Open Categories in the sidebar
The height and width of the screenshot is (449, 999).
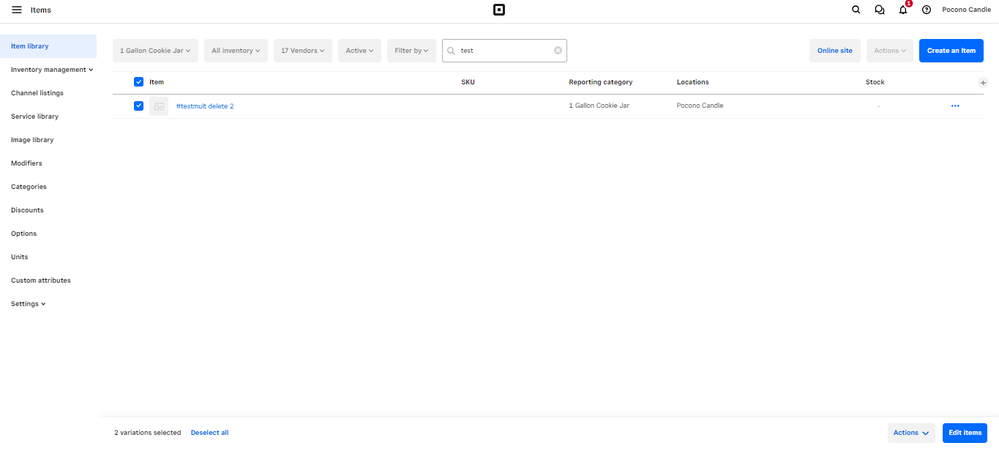29,187
